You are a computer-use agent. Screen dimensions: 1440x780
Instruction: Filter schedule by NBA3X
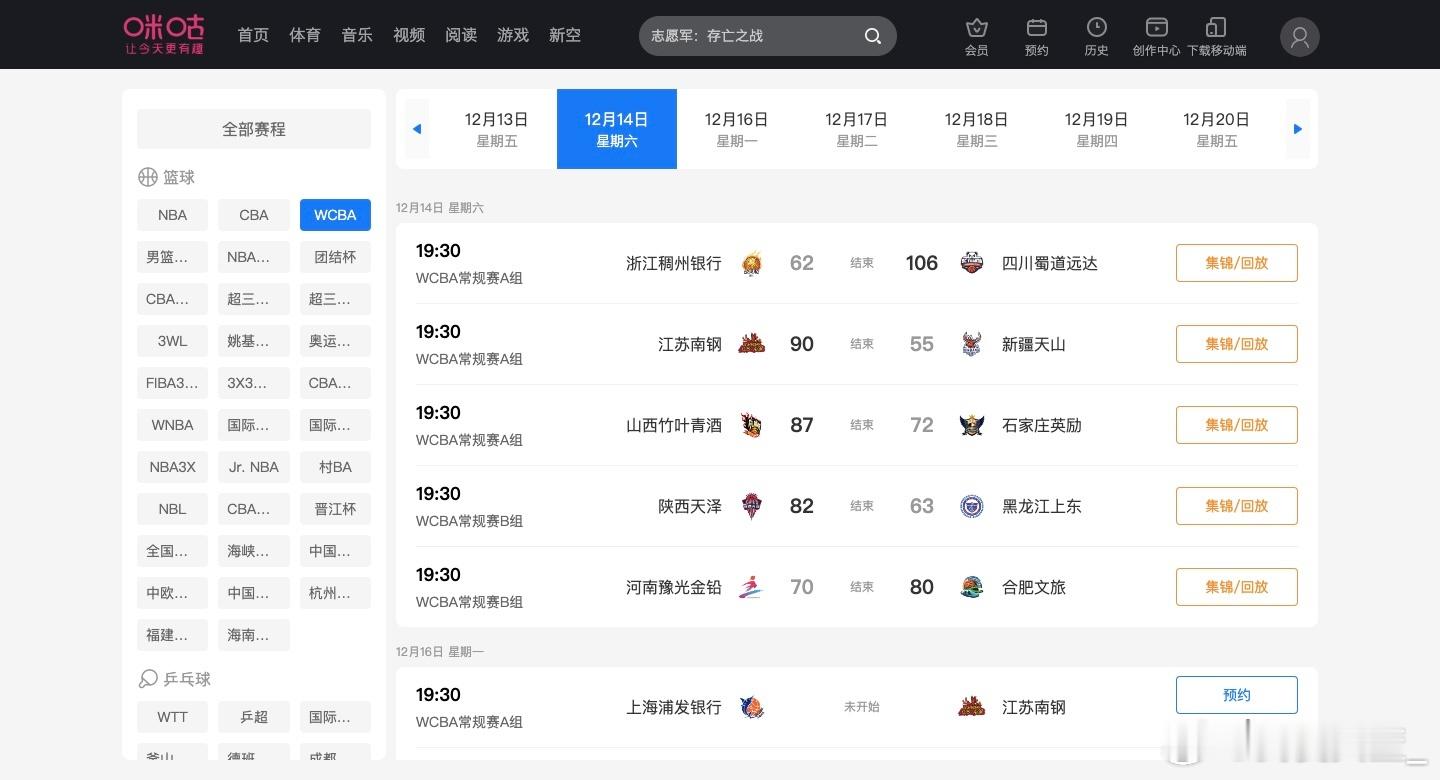[x=172, y=467]
